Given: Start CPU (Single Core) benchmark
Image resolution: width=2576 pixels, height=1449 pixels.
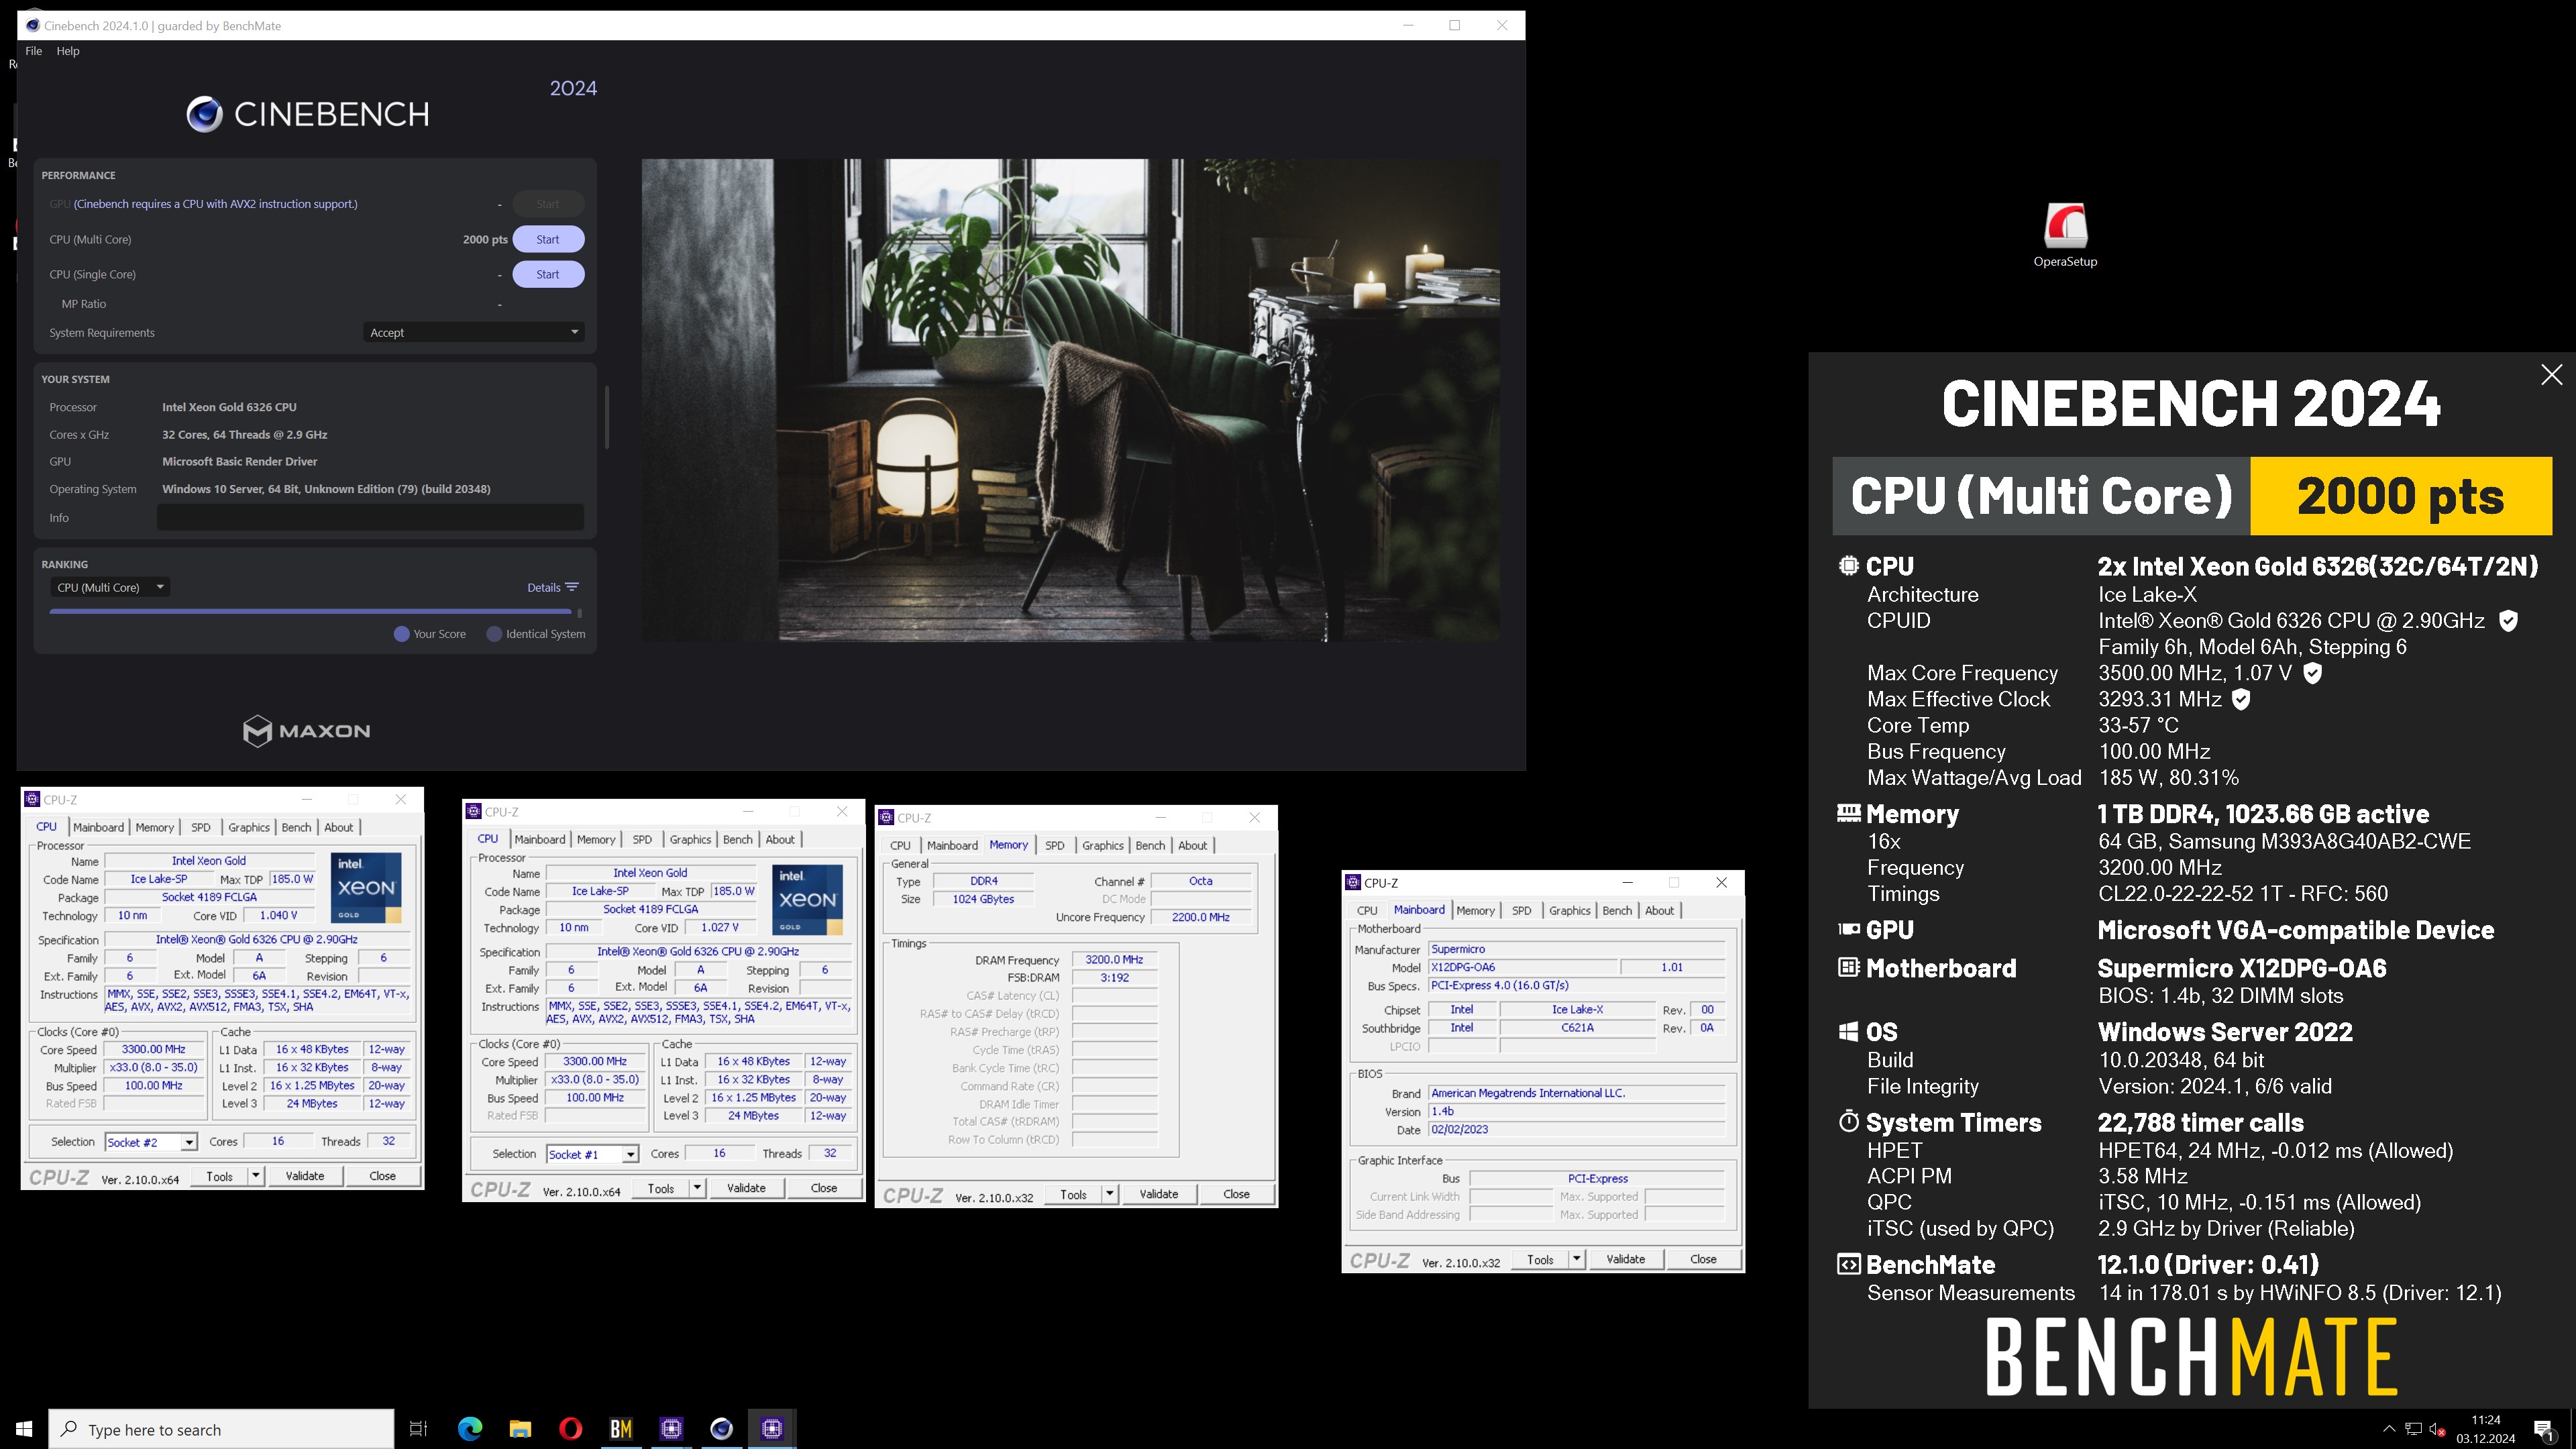Looking at the screenshot, I should 548,274.
